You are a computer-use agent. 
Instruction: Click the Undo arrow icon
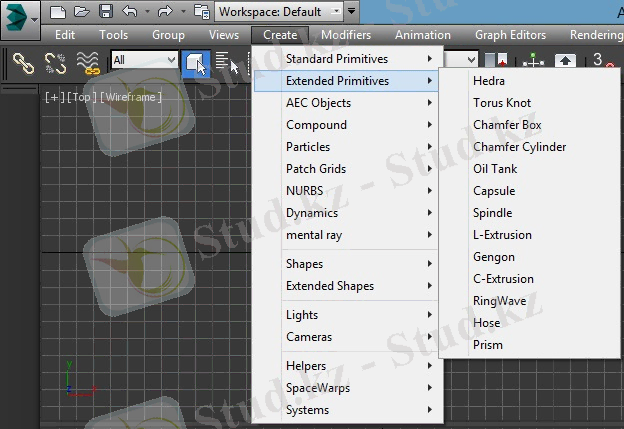[129, 12]
